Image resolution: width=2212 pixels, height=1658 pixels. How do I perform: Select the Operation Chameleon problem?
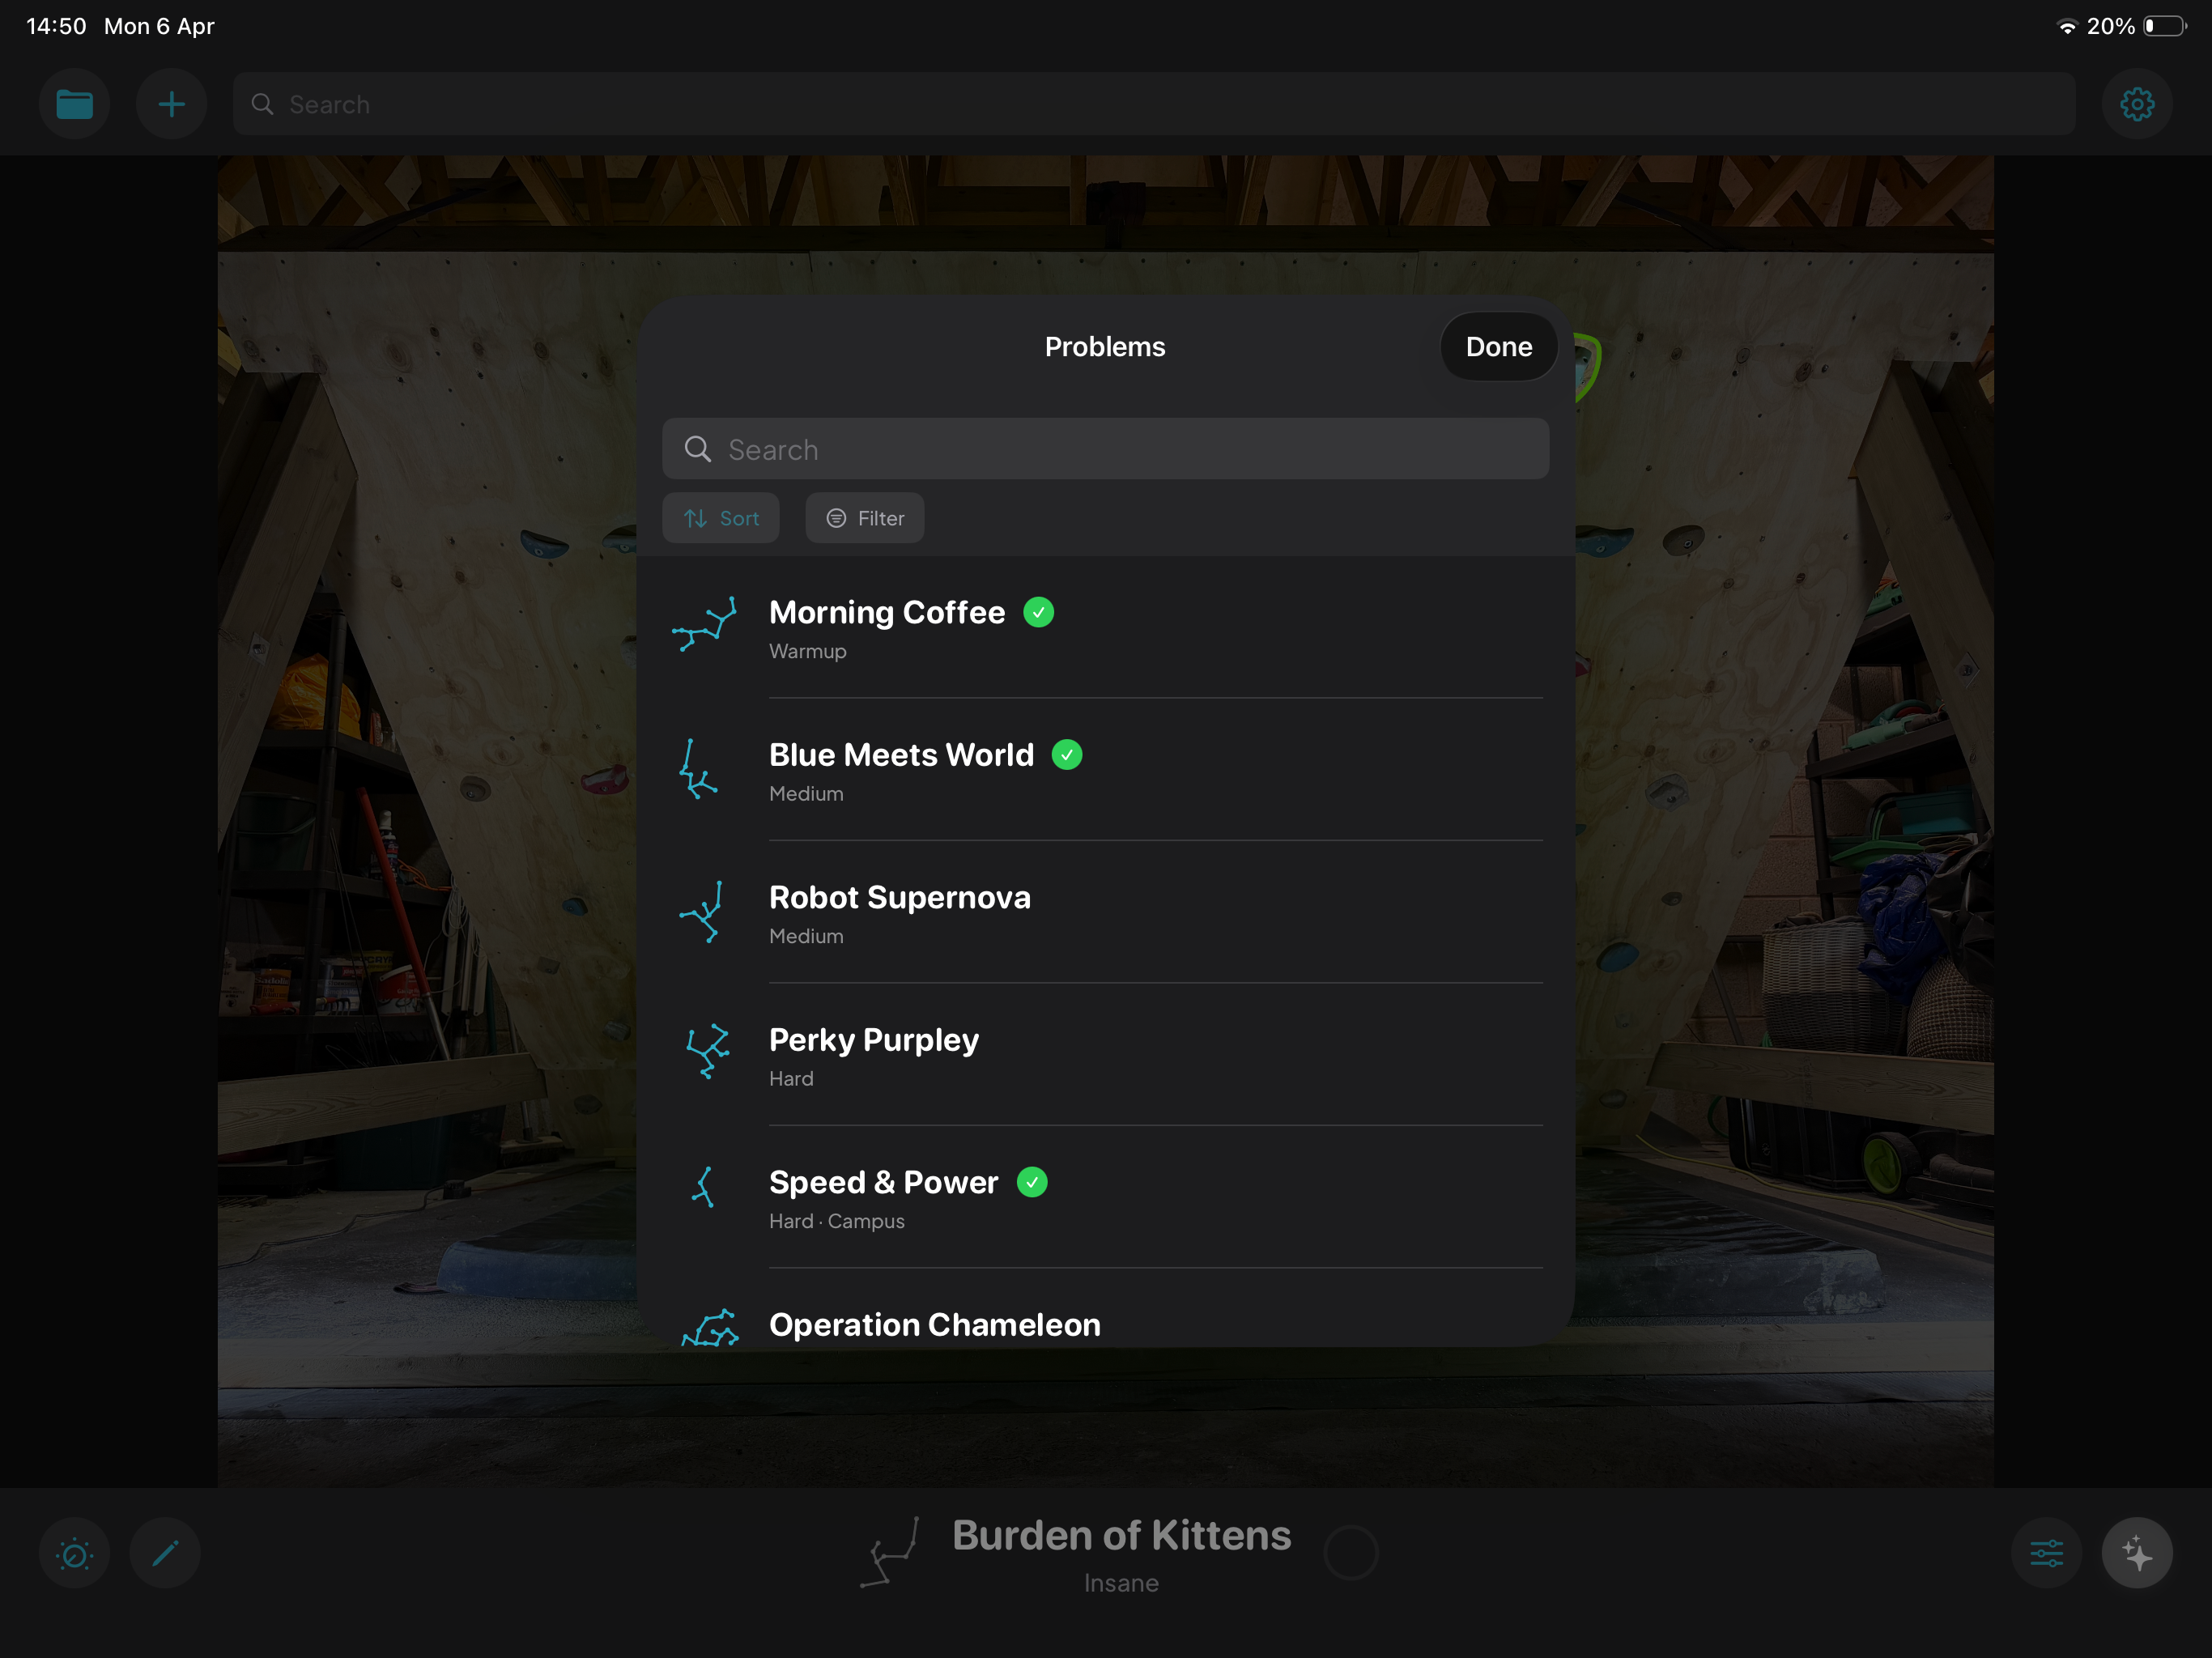(1106, 1308)
